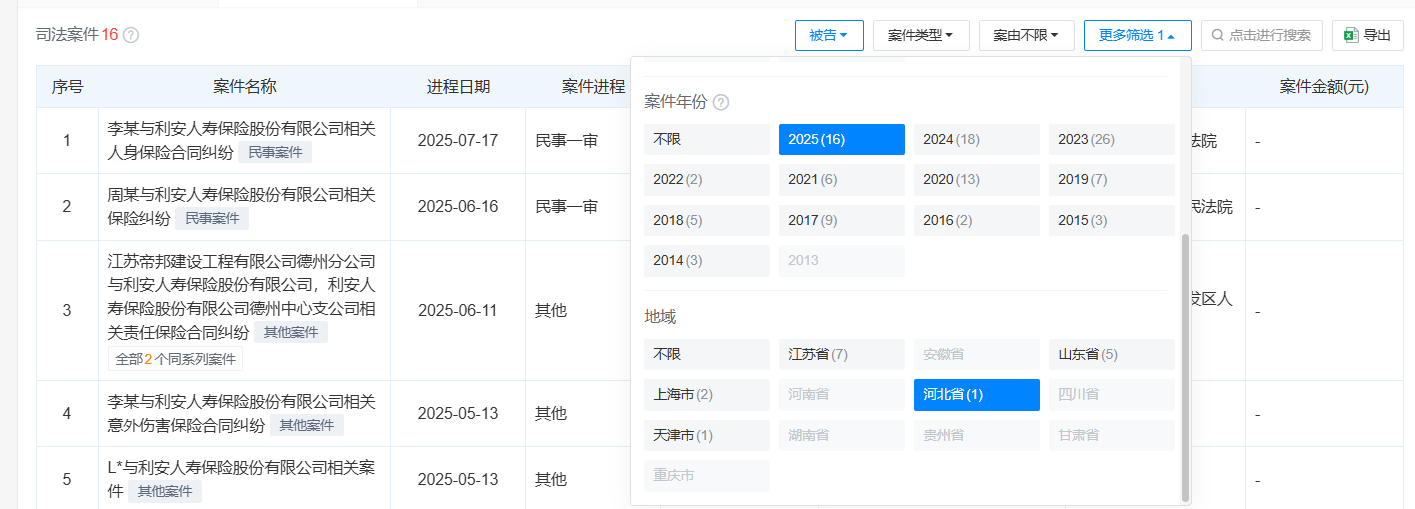
Task: Click the help icon next to 案件年份
Action: [721, 102]
